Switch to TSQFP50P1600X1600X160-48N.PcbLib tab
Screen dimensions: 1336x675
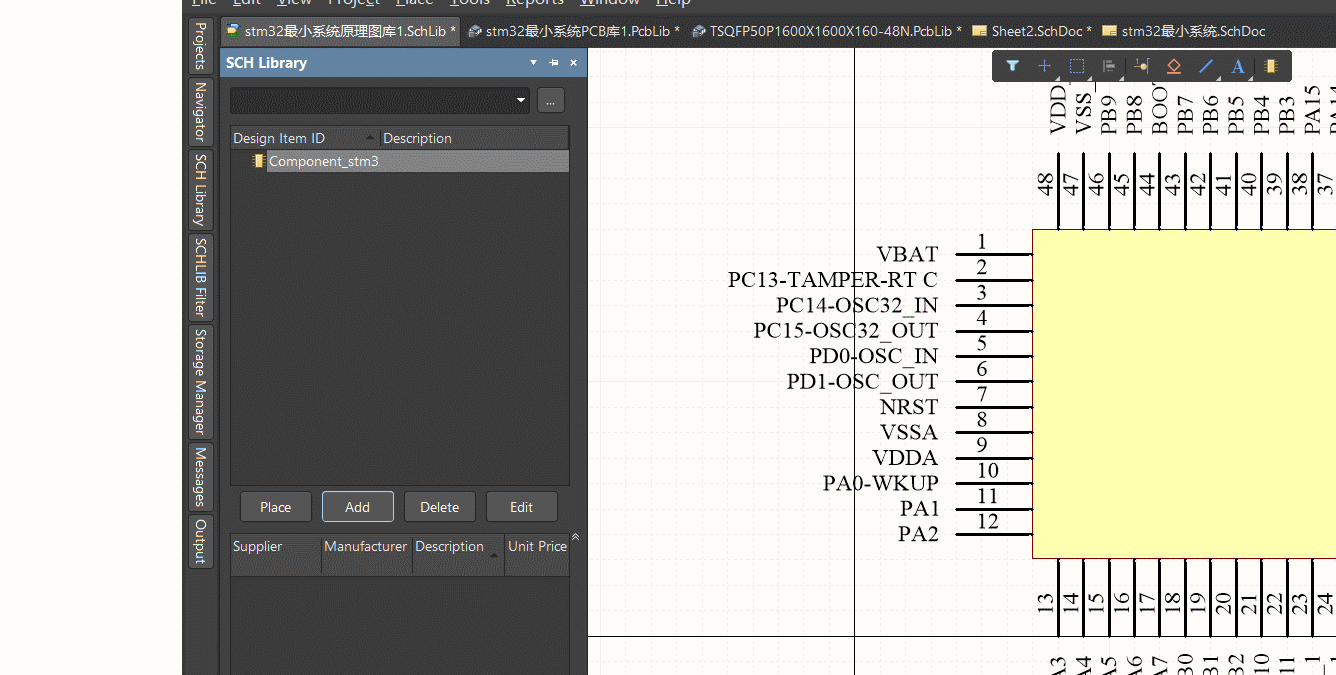coord(827,31)
